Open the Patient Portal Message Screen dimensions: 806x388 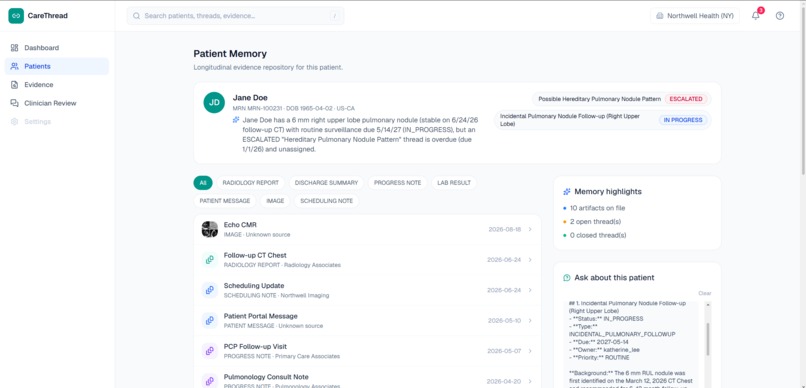[261, 316]
